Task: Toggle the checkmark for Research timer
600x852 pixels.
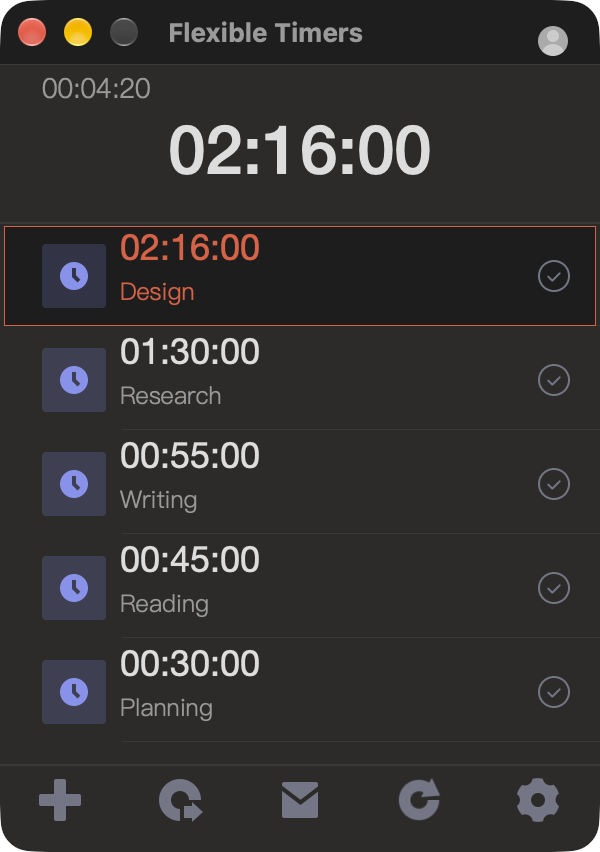Action: pyautogui.click(x=554, y=380)
